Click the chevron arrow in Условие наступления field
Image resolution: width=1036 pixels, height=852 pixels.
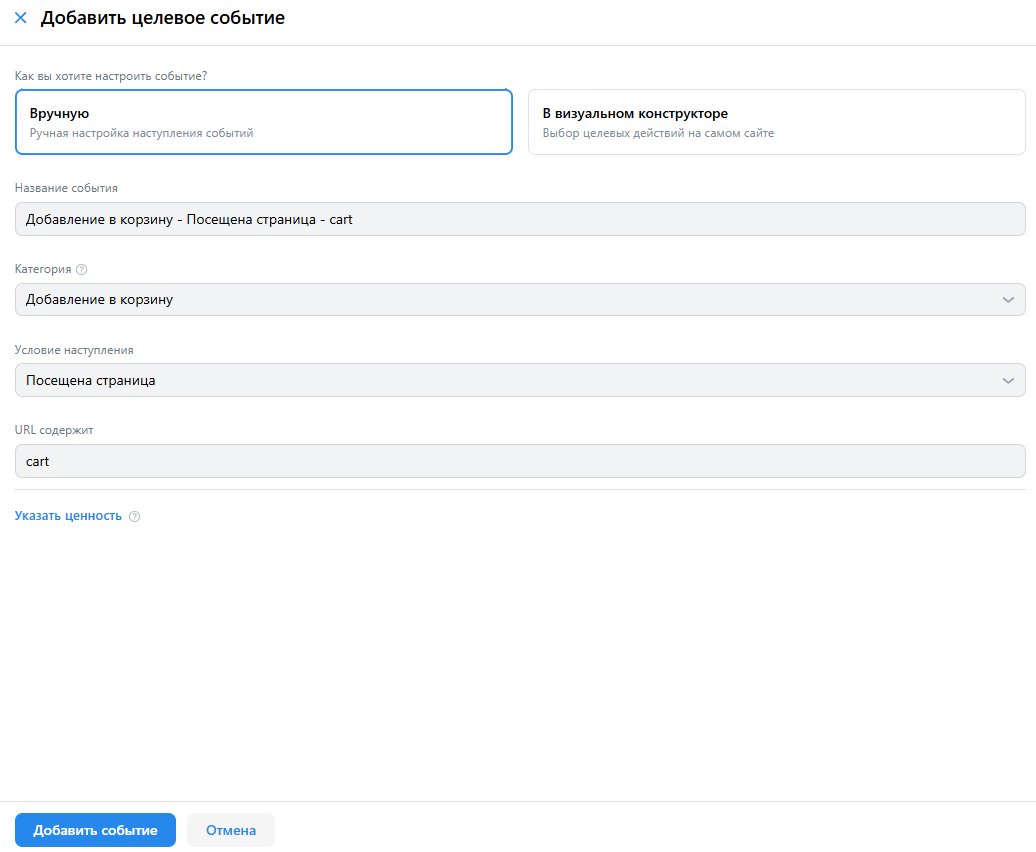(1007, 381)
